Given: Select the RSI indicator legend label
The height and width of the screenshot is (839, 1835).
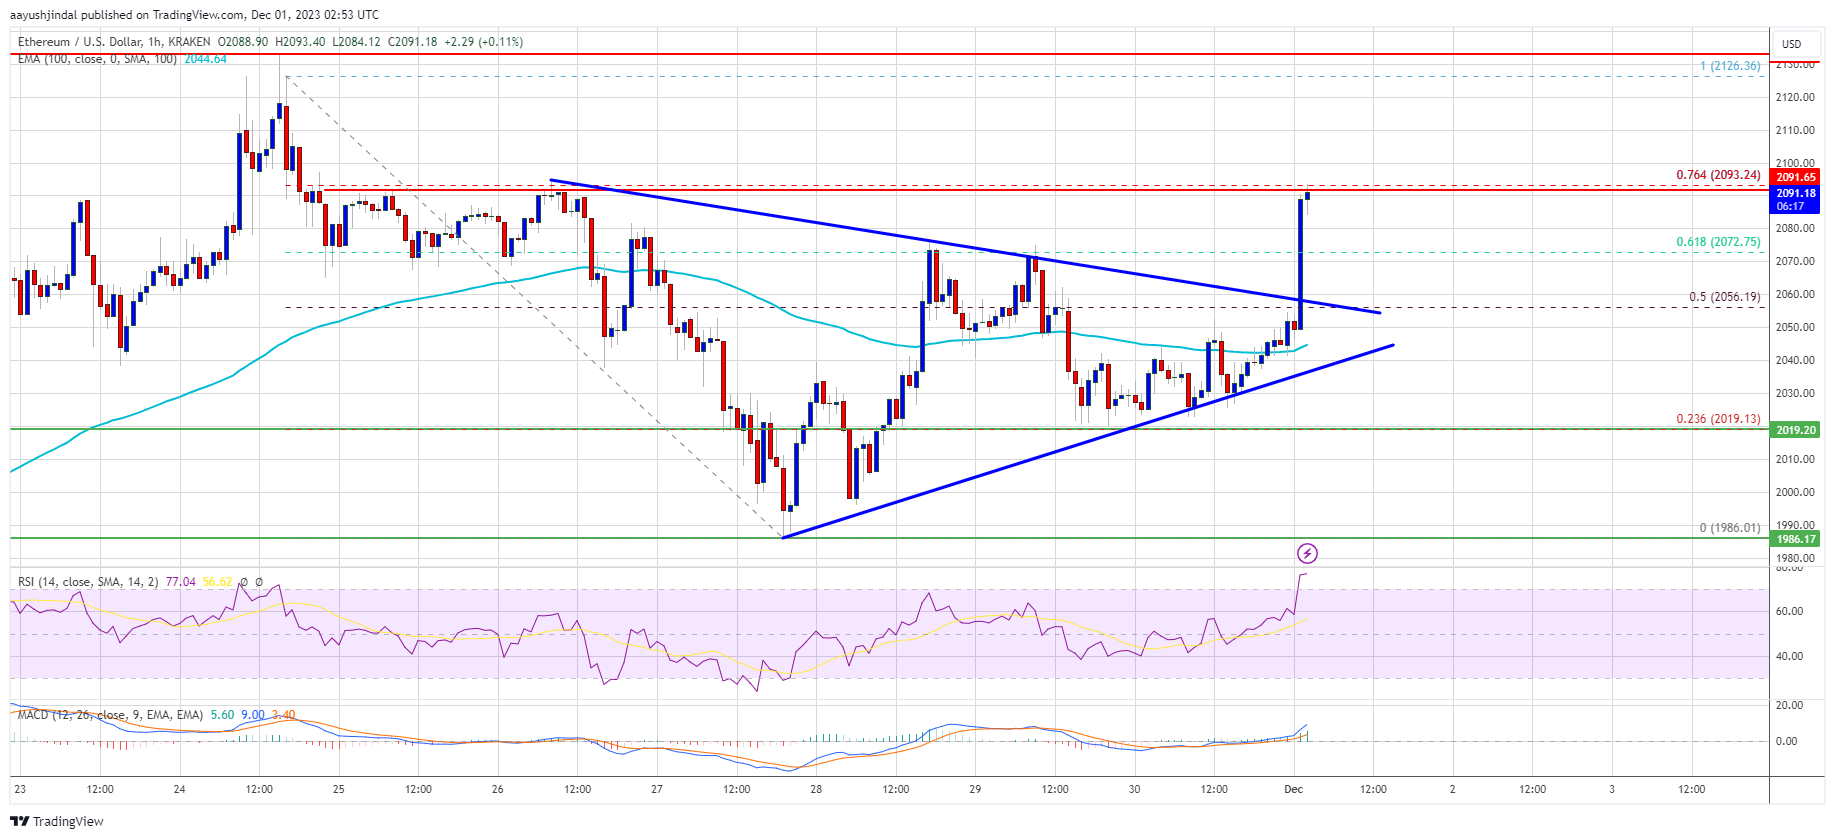Looking at the screenshot, I should (x=87, y=581).
